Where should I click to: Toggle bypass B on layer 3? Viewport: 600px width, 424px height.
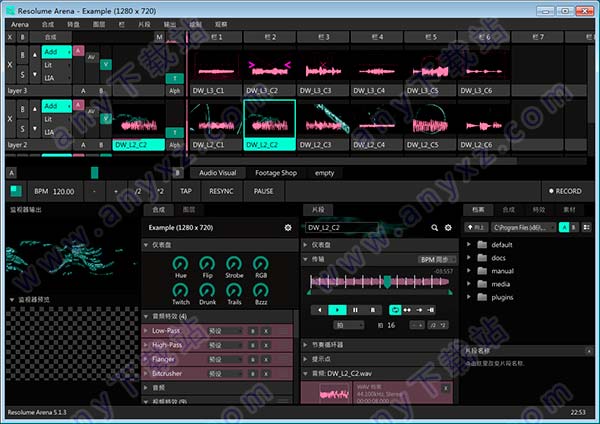coord(23,55)
